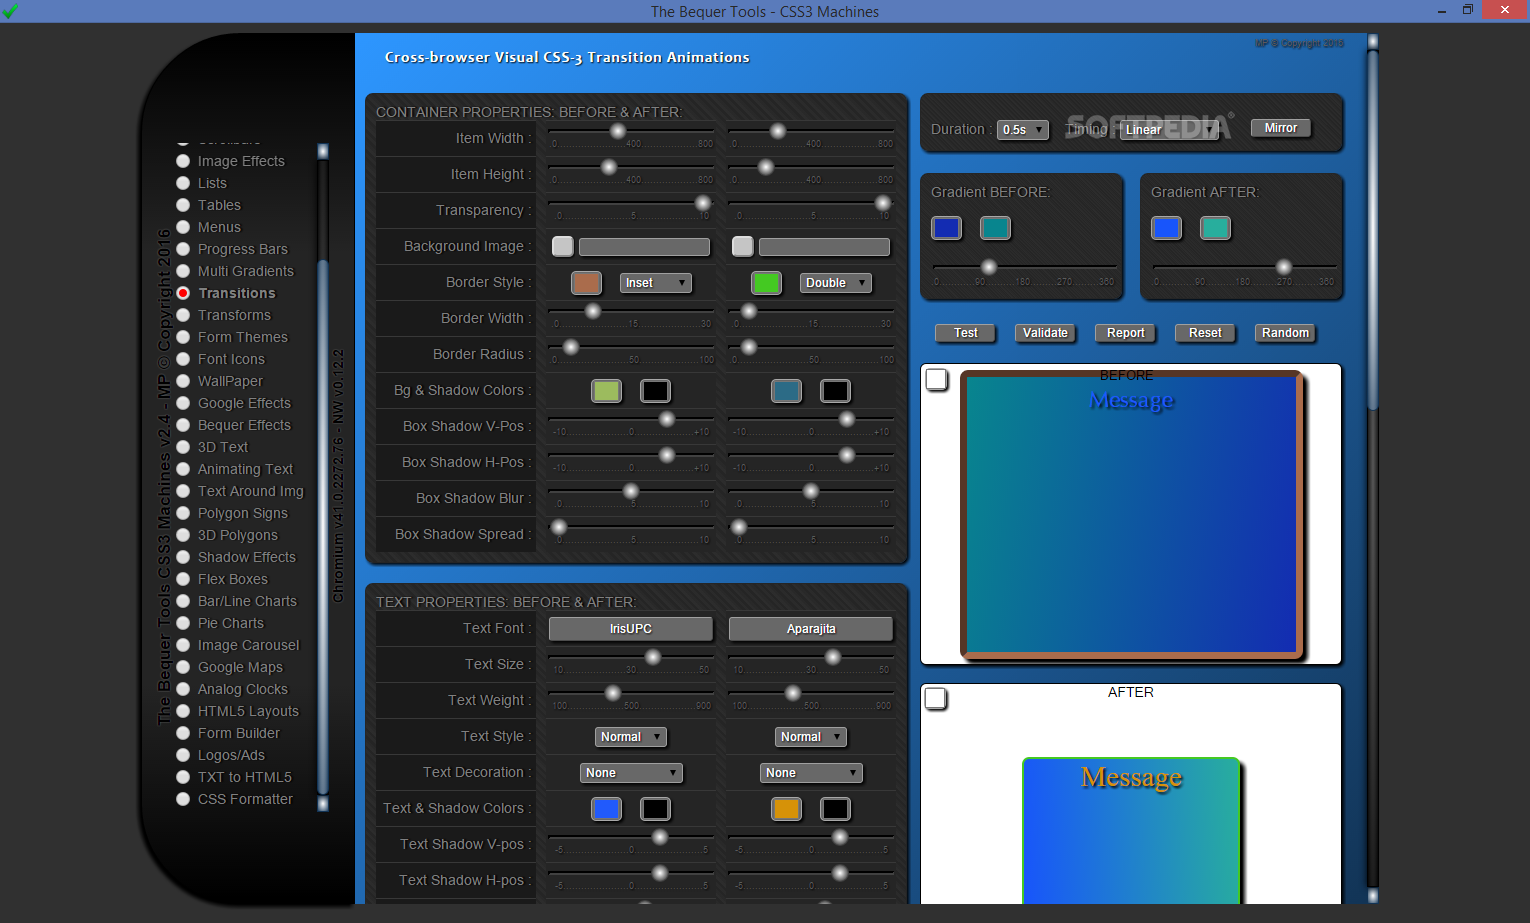1530x923 pixels.
Task: Pick the after text color orange swatch
Action: pos(786,809)
